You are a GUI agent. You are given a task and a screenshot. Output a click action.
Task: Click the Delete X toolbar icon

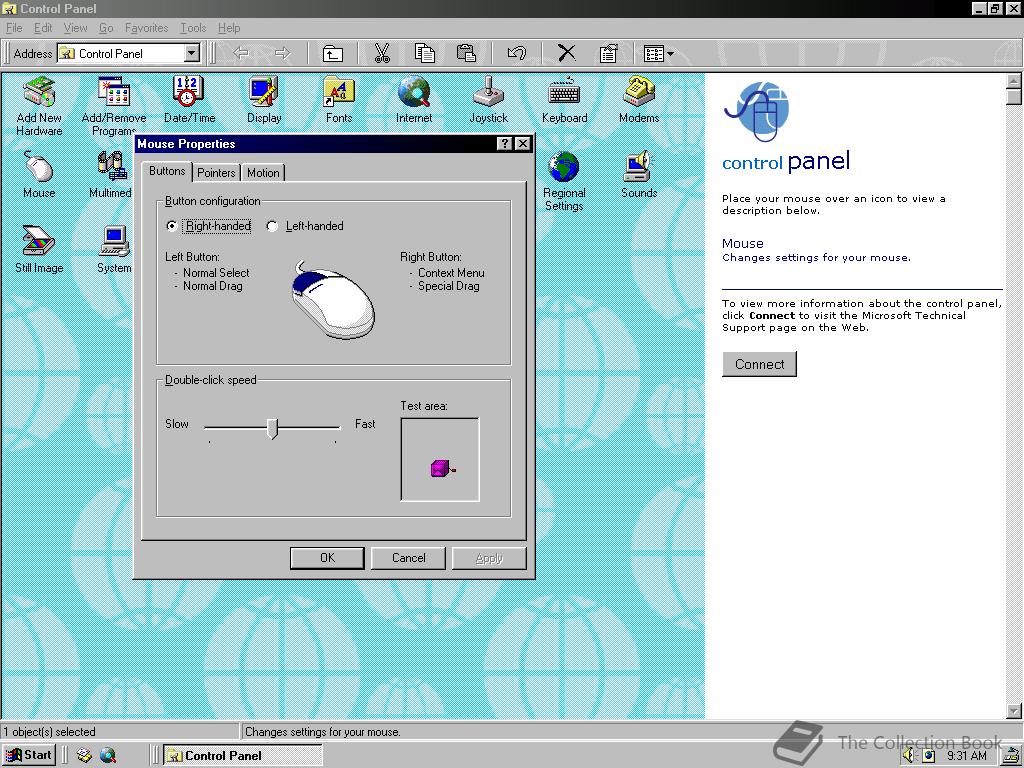[567, 53]
